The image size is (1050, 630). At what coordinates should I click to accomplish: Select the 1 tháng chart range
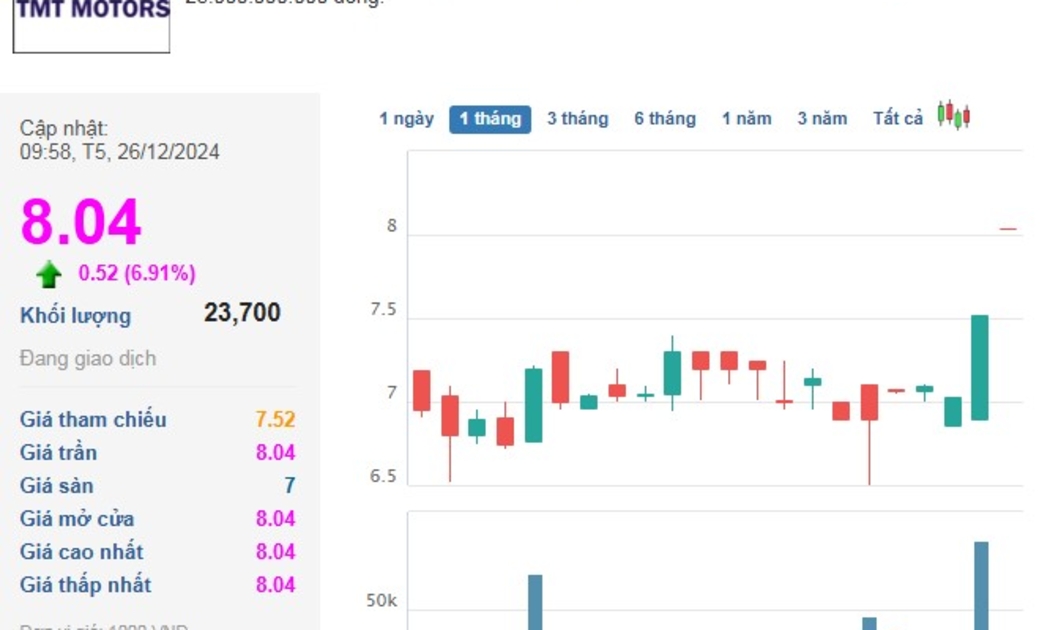(x=490, y=119)
